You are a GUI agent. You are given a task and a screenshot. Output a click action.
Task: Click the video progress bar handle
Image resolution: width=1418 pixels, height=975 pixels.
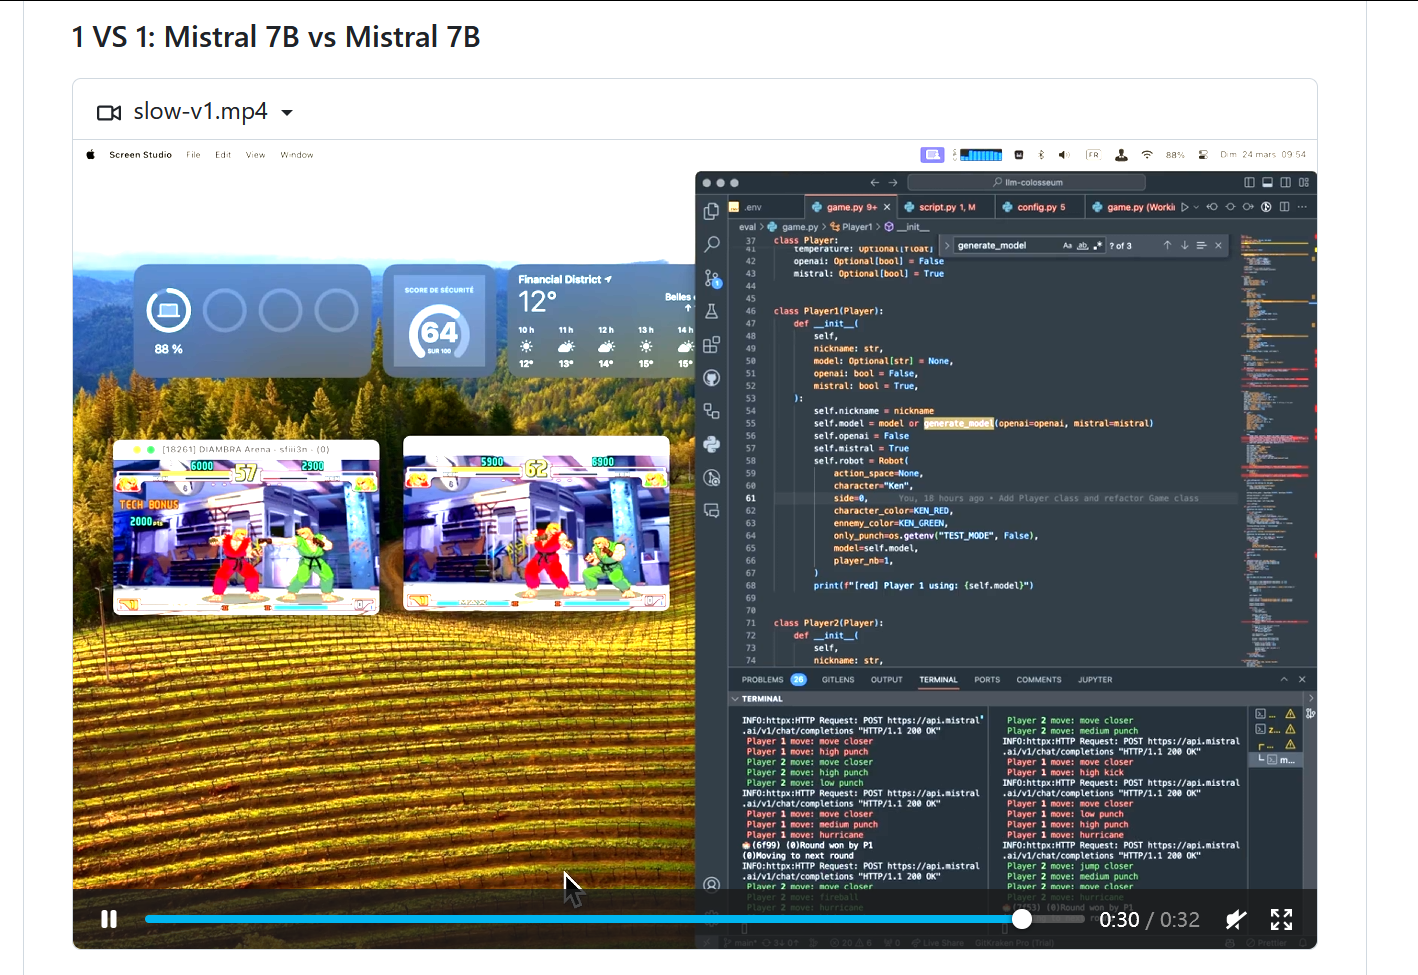(x=1021, y=919)
